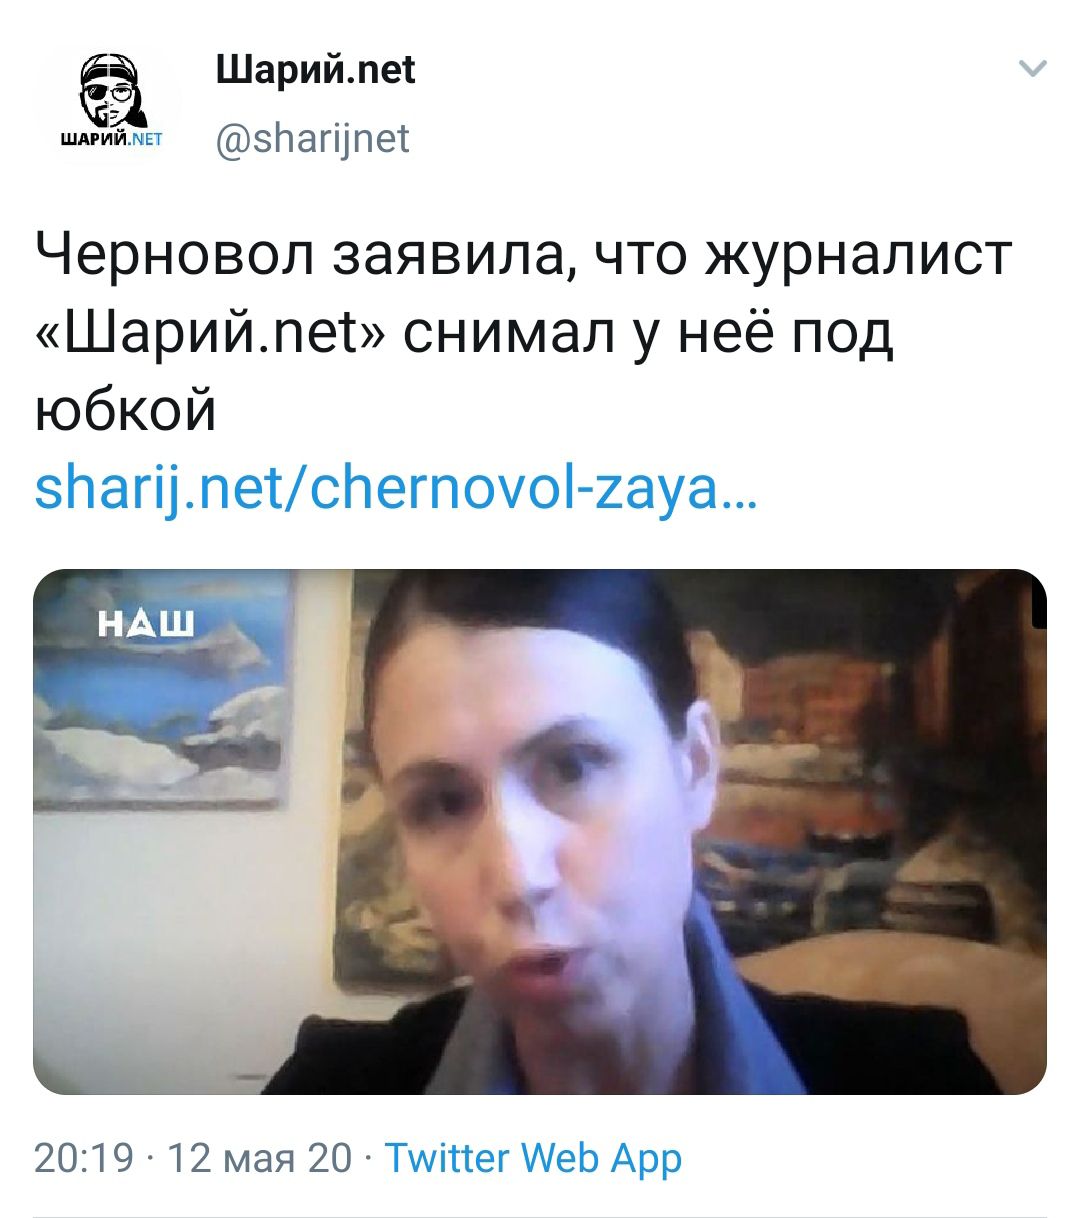Open the Twitter Web App source link
Image resolution: width=1080 pixels, height=1218 pixels.
click(x=534, y=1158)
